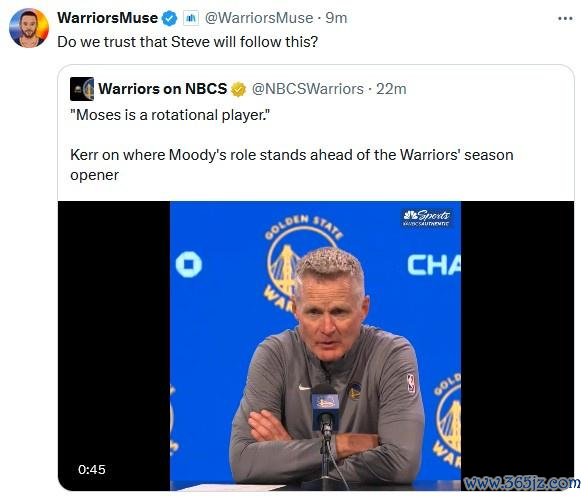Click the "Do we trust that Steve" post text
Image resolution: width=588 pixels, height=498 pixels.
188,42
